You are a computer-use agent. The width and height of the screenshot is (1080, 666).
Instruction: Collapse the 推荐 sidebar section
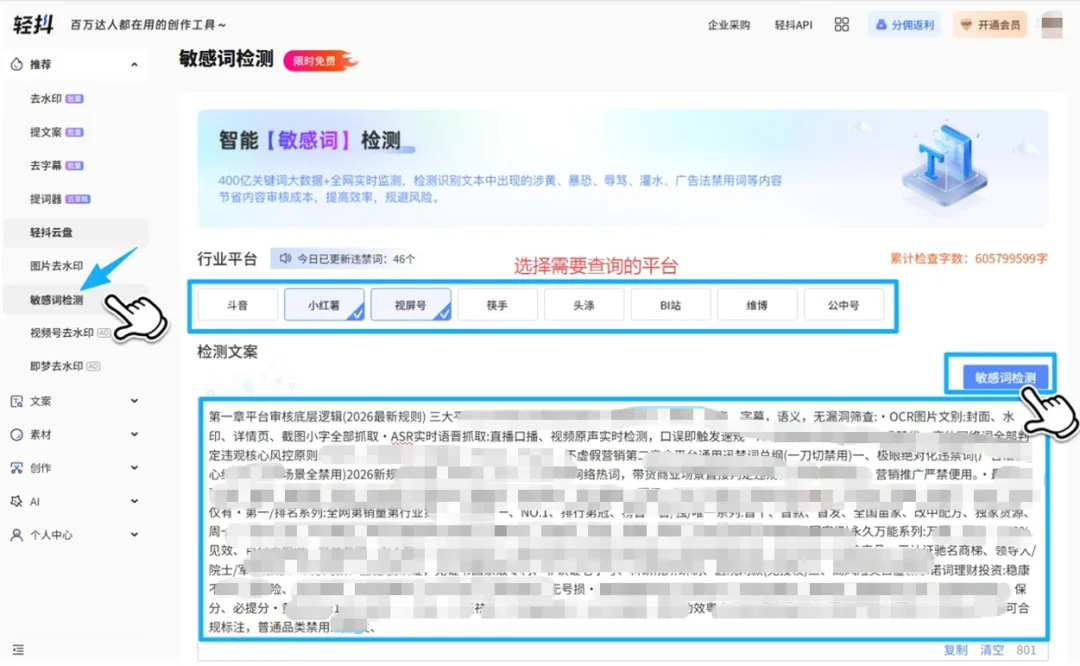(x=134, y=65)
